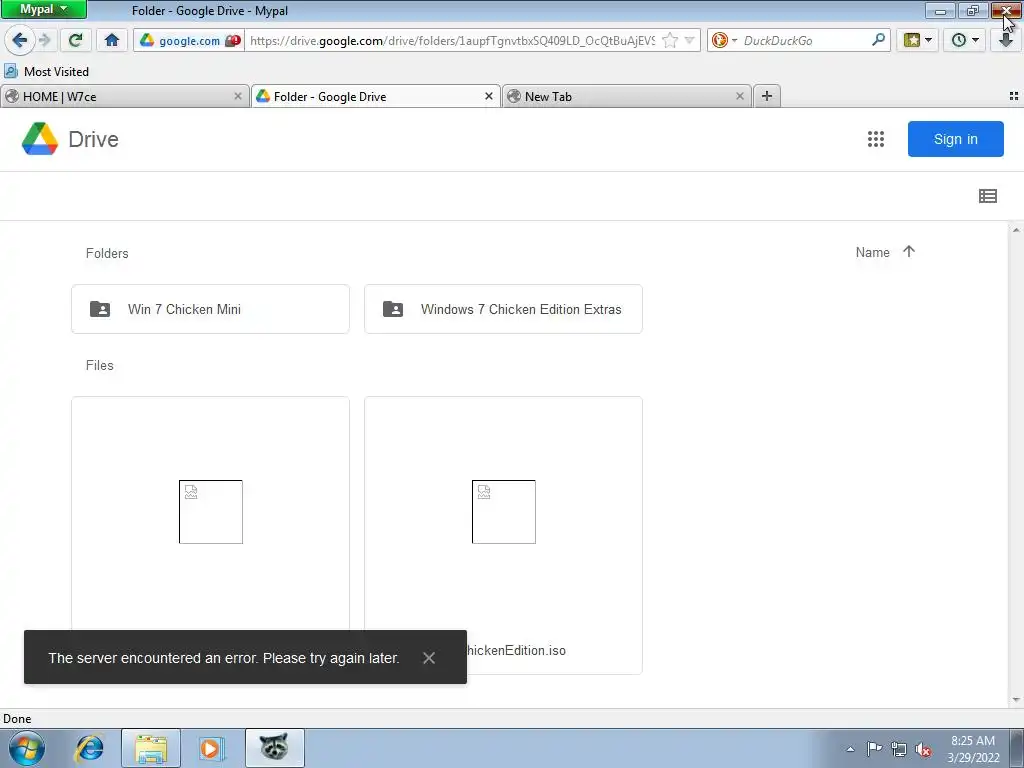
Task: Open the bookmarks menu star button
Action: [917, 40]
